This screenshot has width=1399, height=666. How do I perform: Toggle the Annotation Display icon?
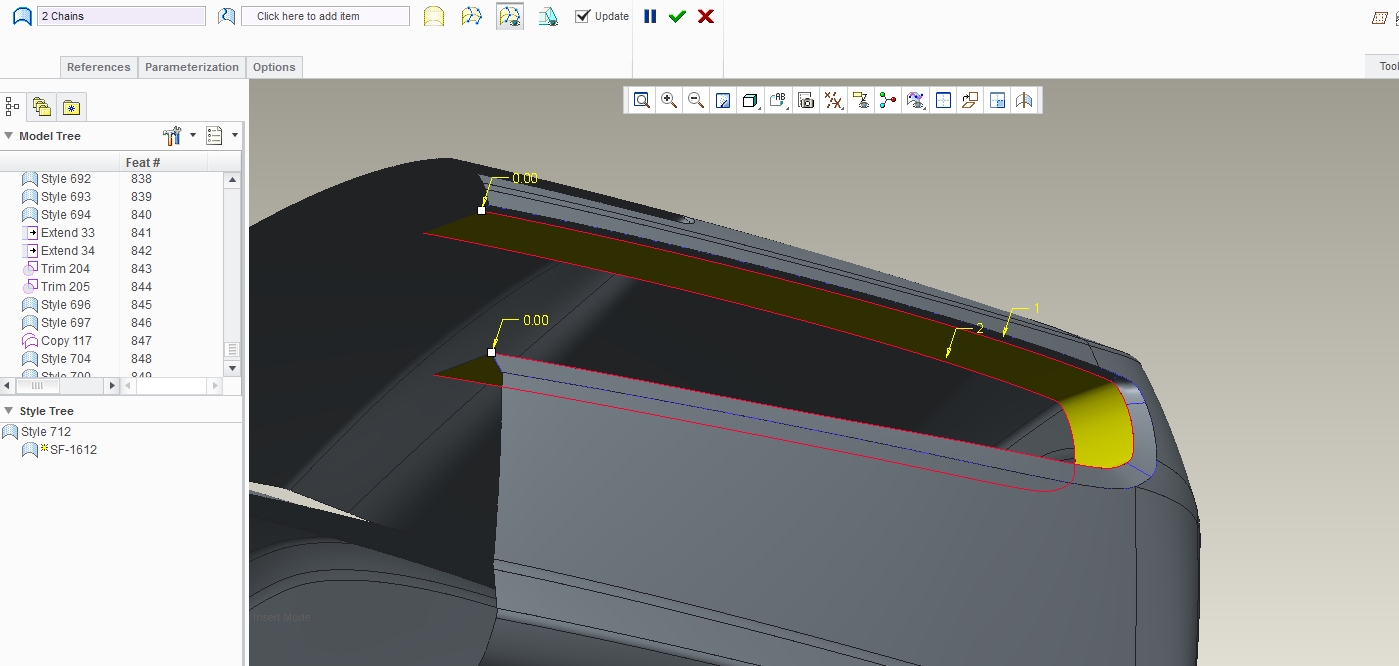click(x=860, y=100)
